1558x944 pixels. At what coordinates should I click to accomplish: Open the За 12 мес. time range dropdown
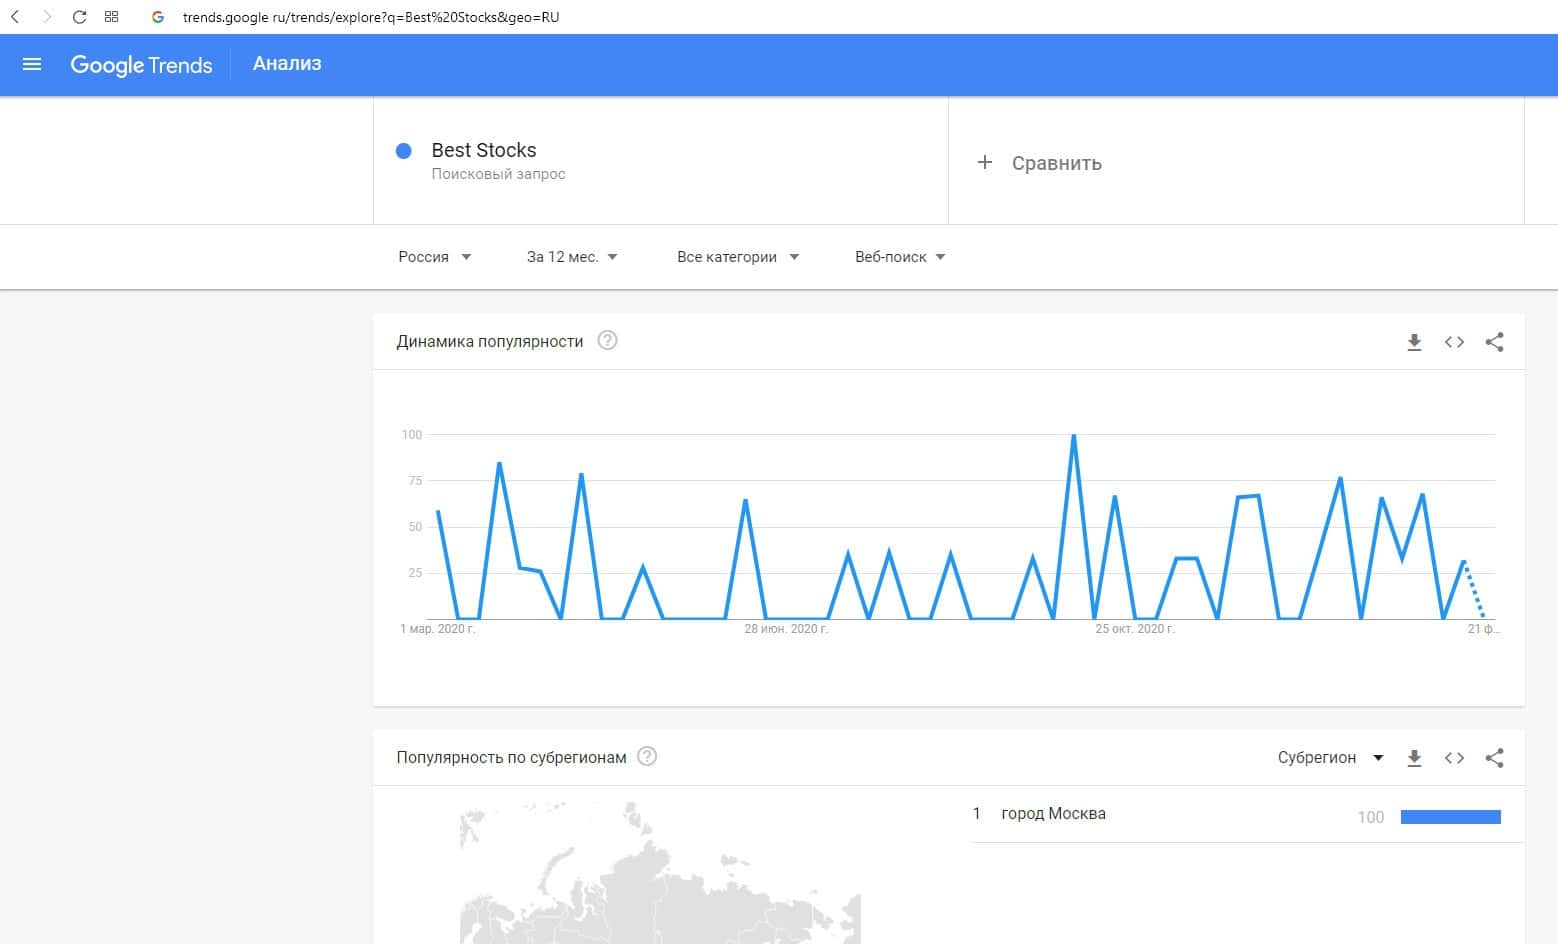point(572,257)
